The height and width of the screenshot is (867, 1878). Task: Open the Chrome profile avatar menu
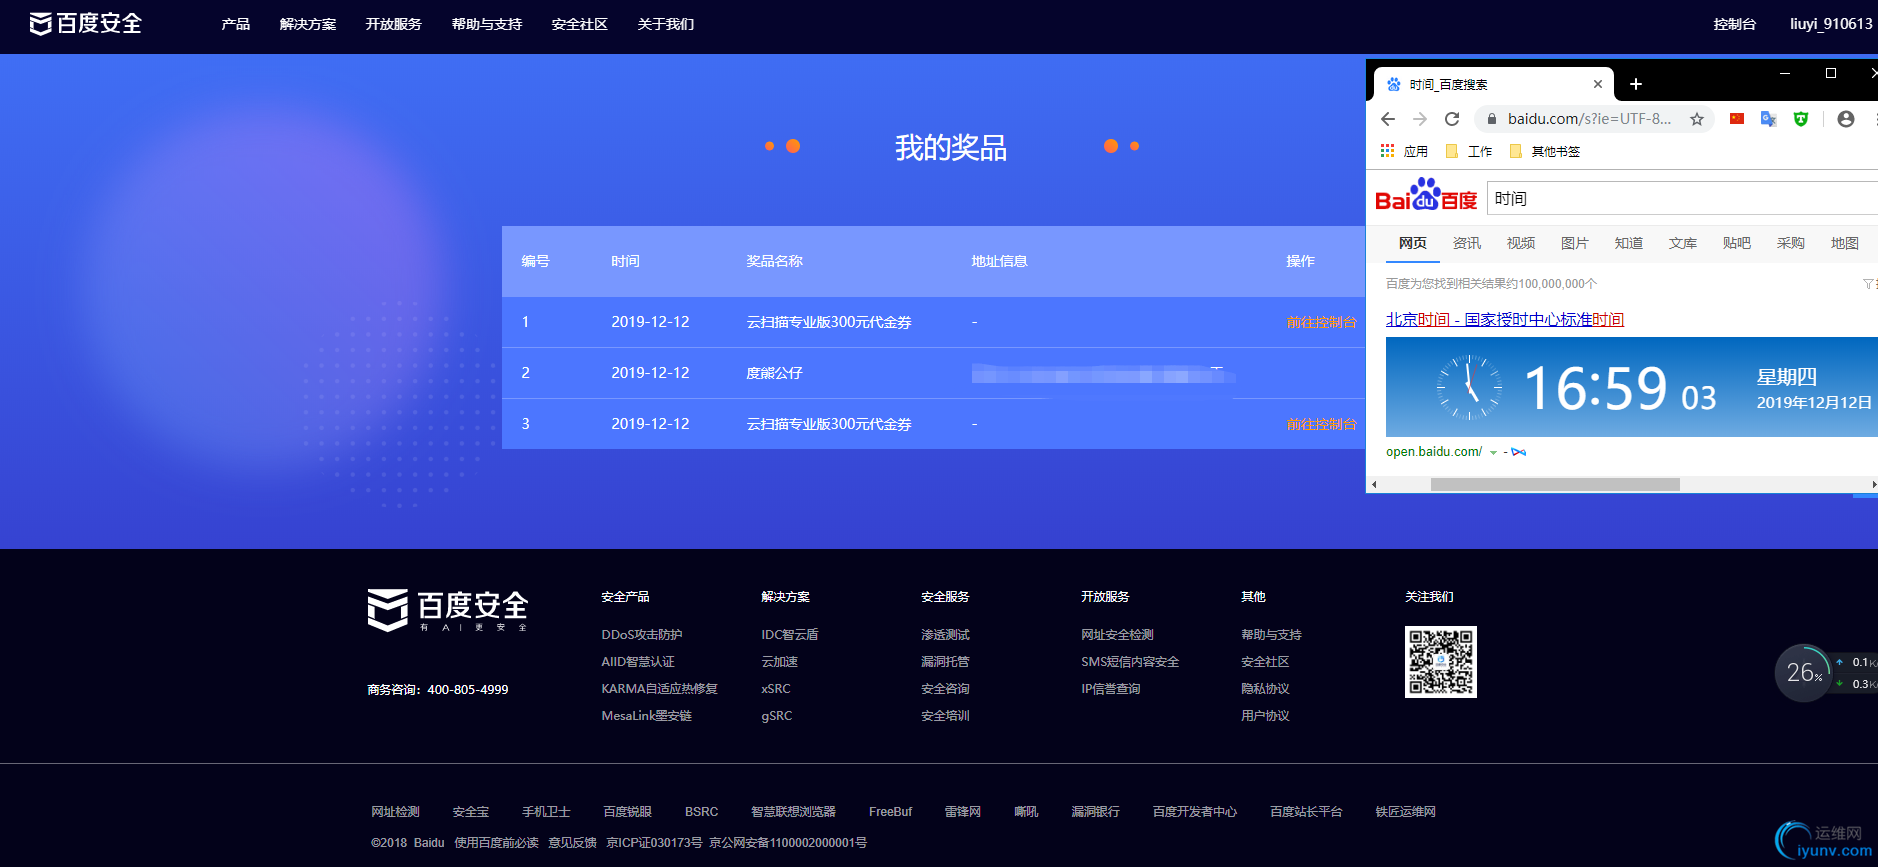1846,119
